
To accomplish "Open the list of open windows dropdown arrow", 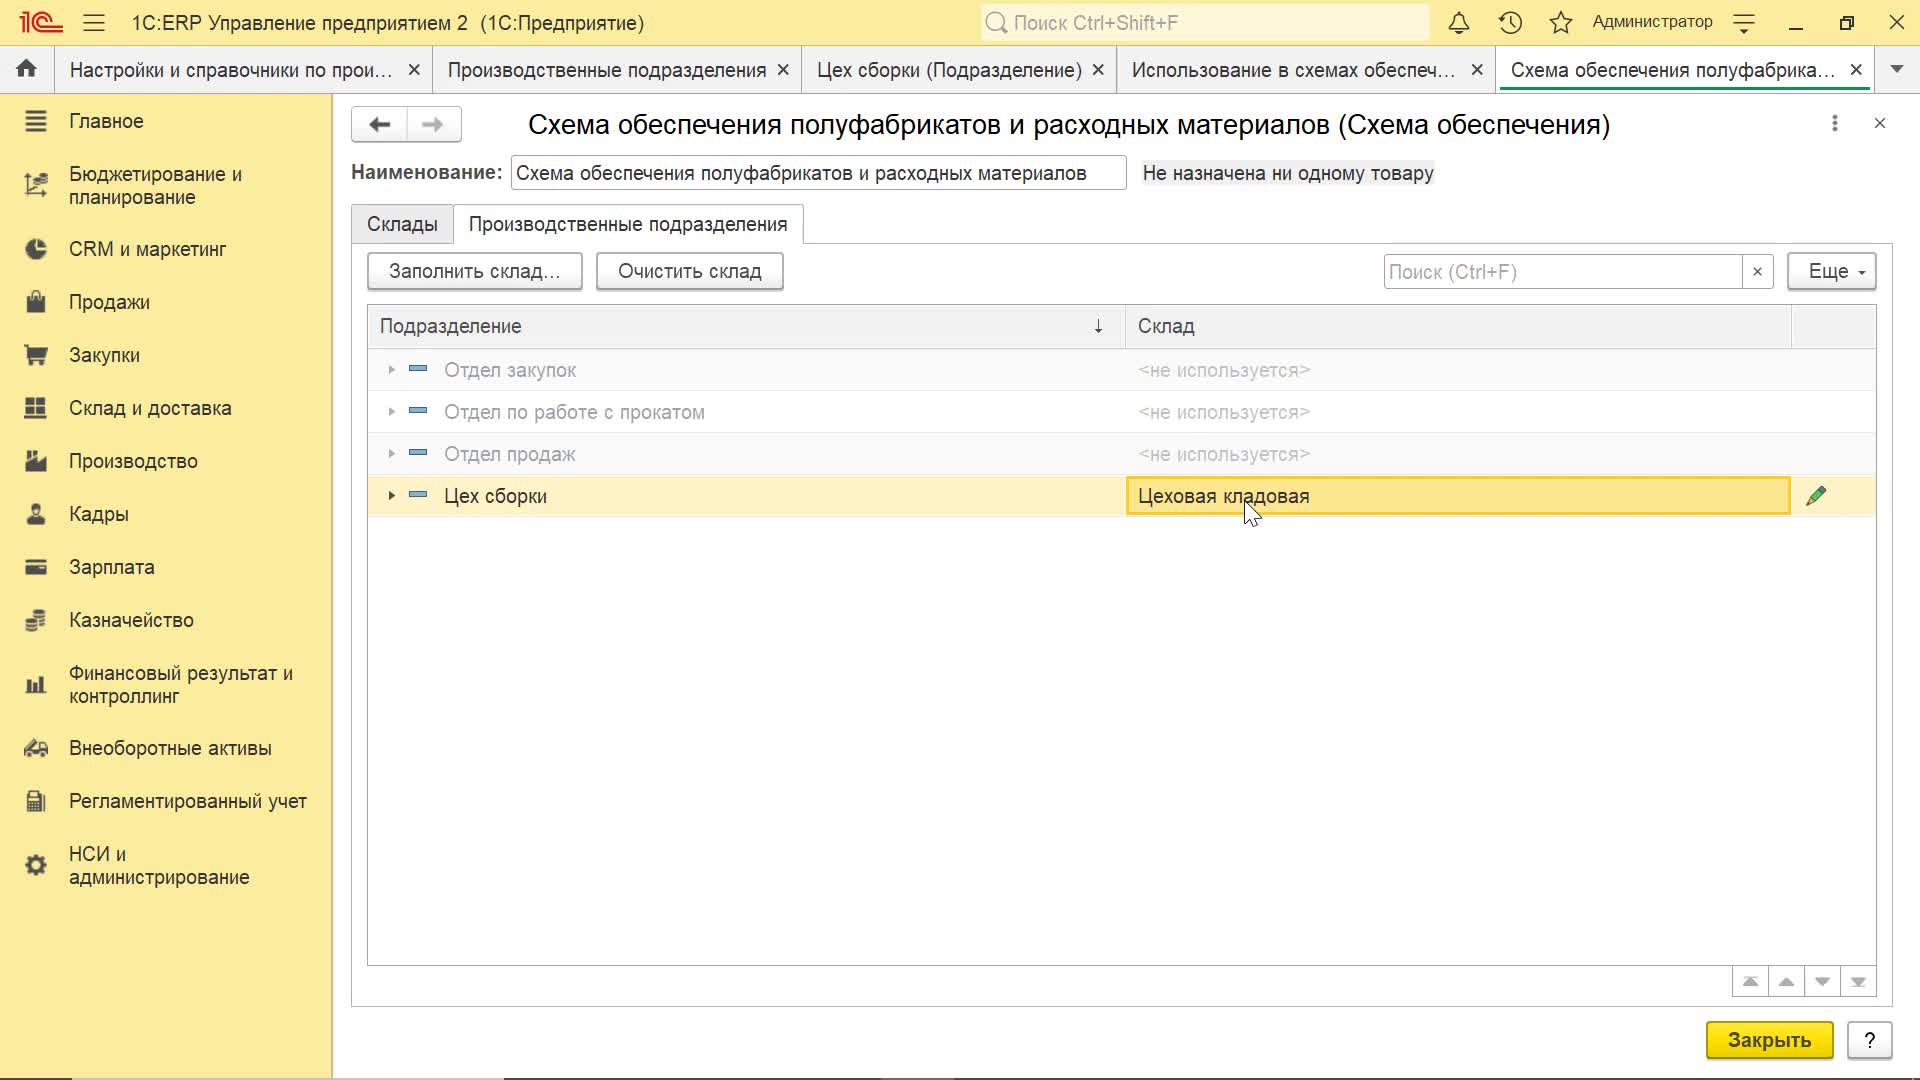I will tap(1897, 70).
